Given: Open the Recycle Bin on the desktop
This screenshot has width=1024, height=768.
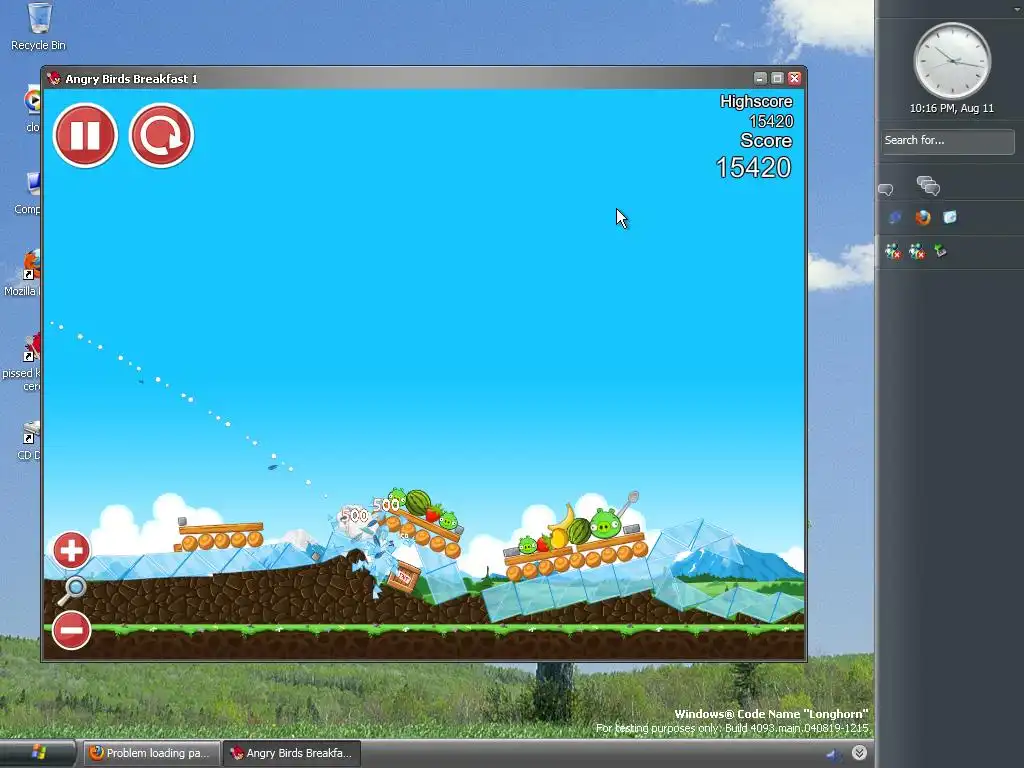Looking at the screenshot, I should [x=39, y=27].
